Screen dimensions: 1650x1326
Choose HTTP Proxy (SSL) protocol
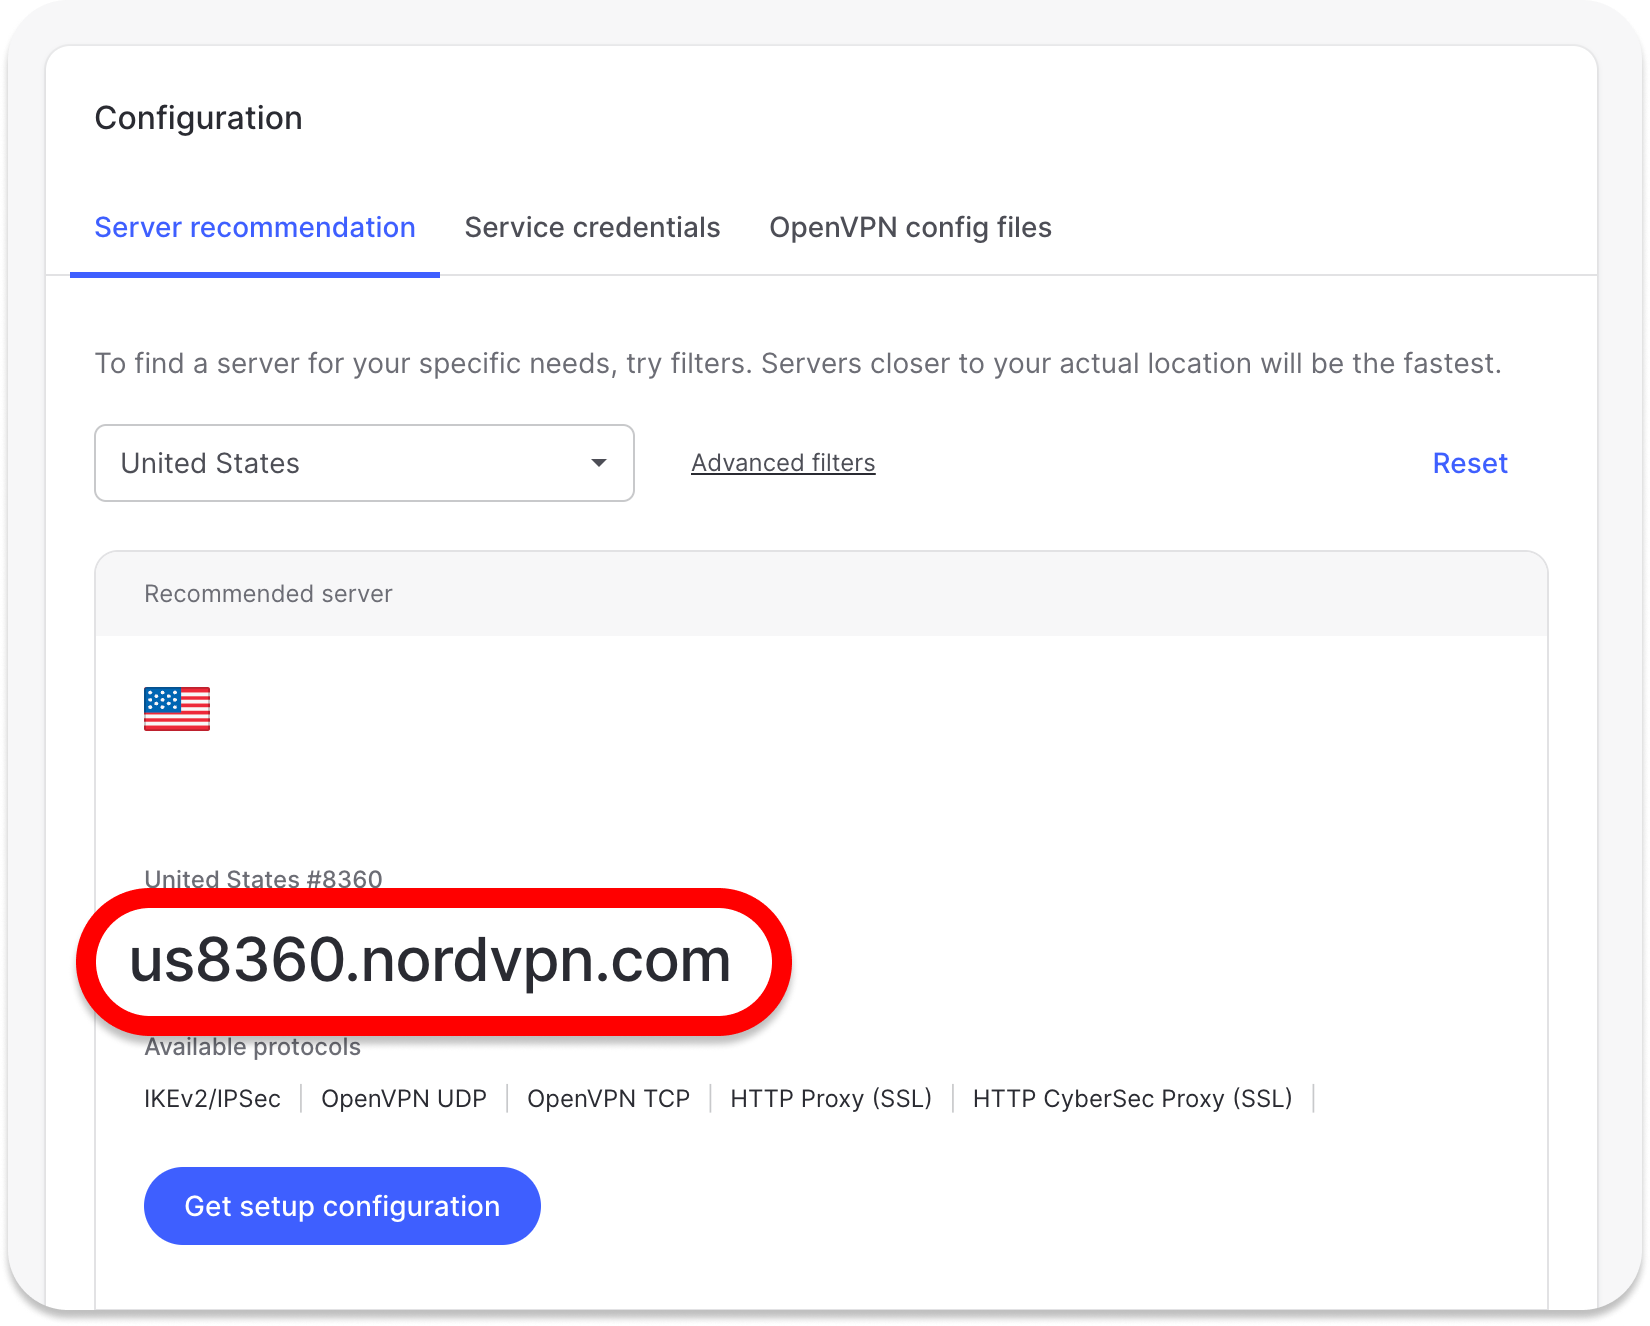click(831, 1099)
